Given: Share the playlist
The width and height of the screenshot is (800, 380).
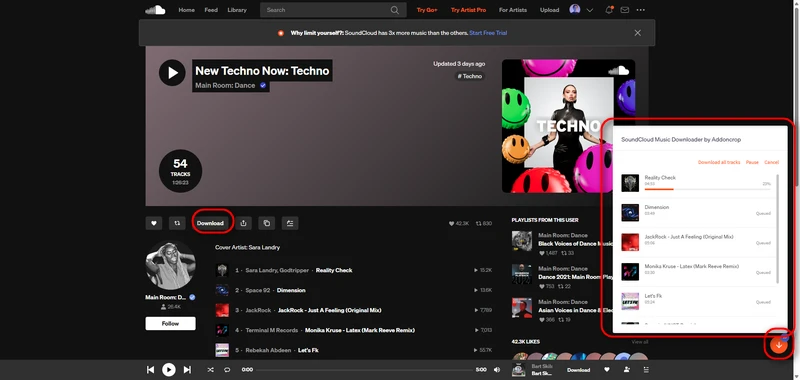Looking at the screenshot, I should tap(243, 223).
